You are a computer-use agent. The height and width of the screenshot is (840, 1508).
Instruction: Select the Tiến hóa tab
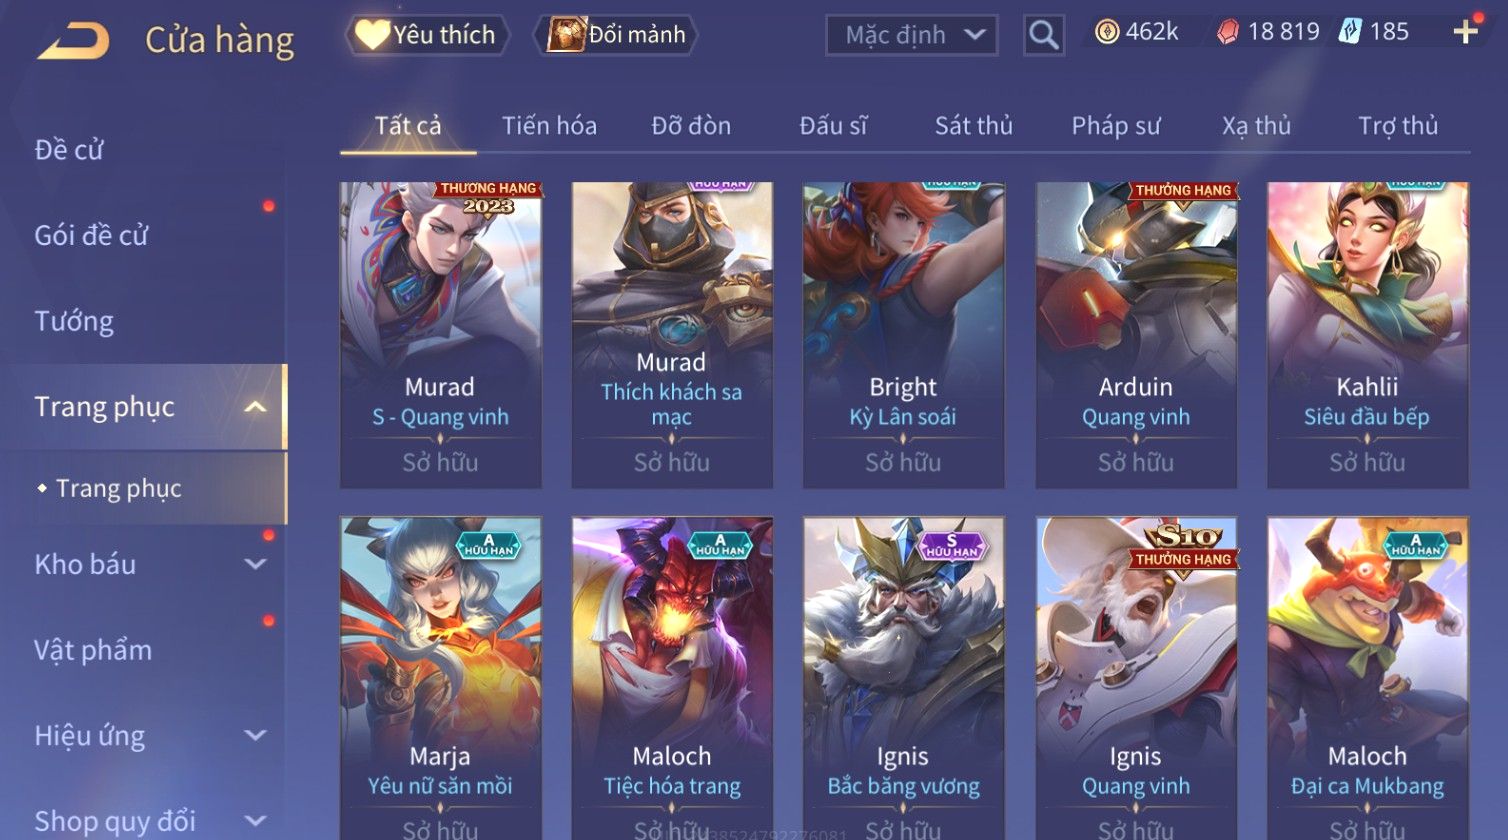click(549, 126)
